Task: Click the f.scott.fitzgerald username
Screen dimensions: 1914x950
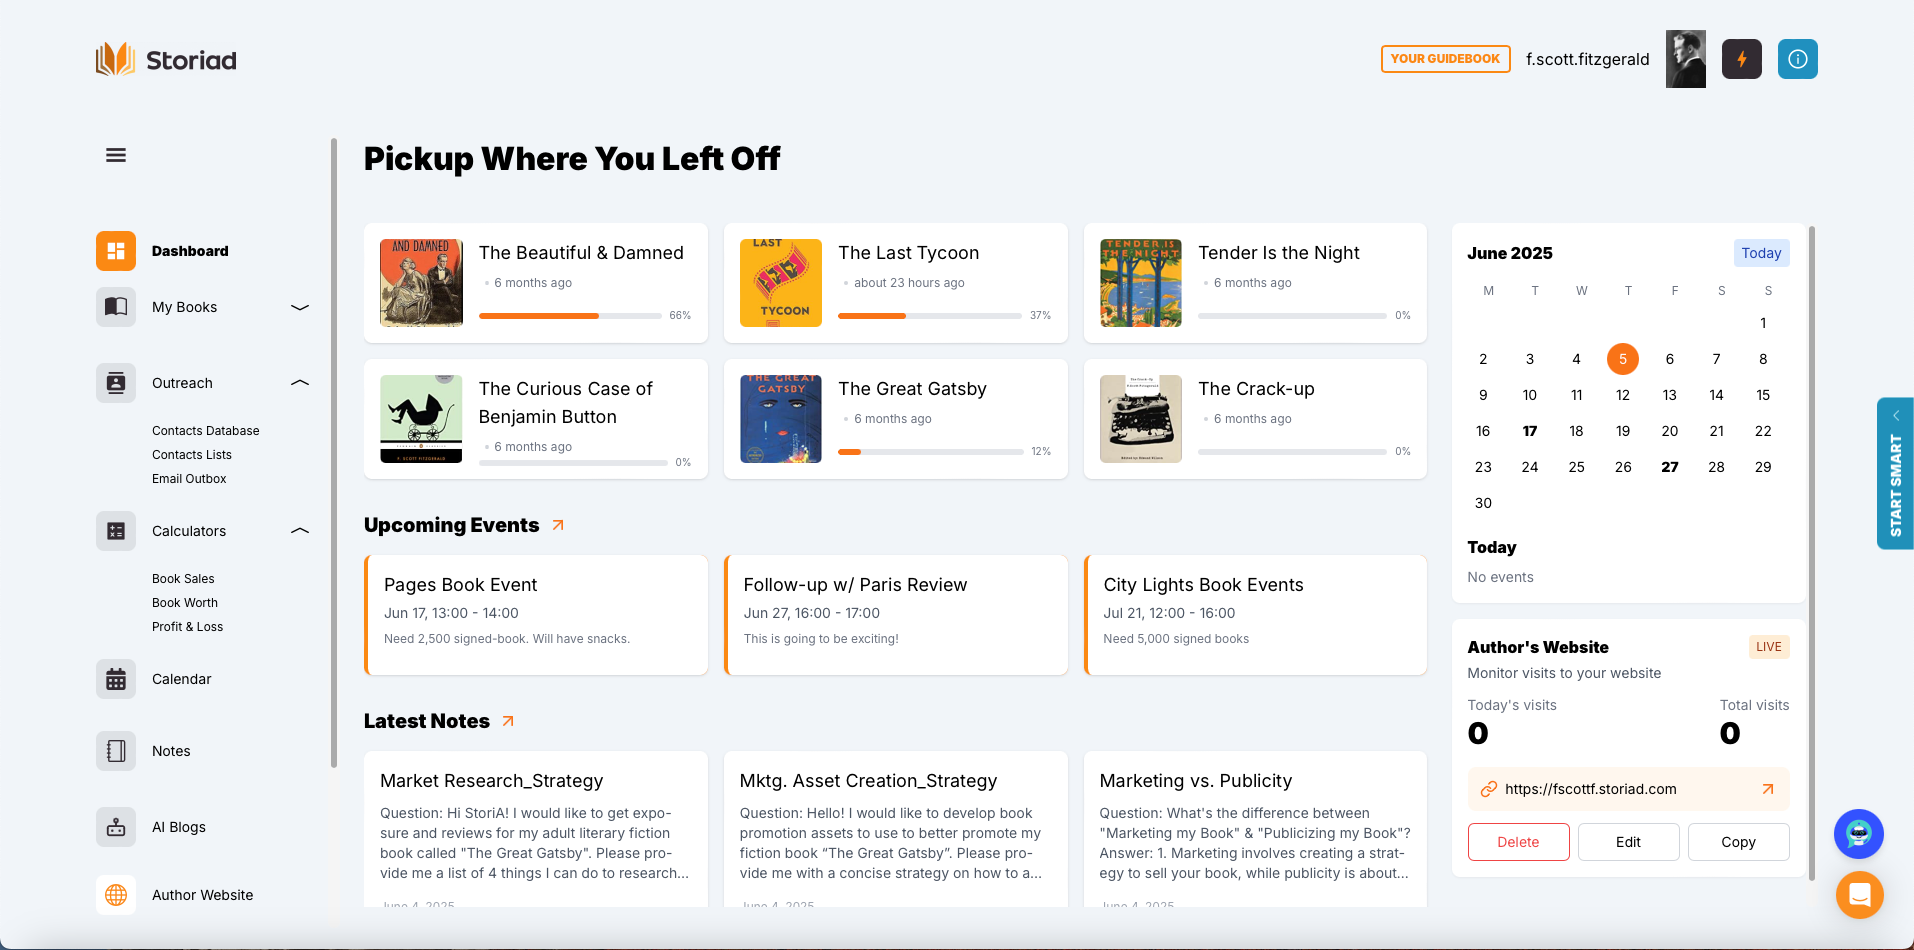Action: point(1587,59)
